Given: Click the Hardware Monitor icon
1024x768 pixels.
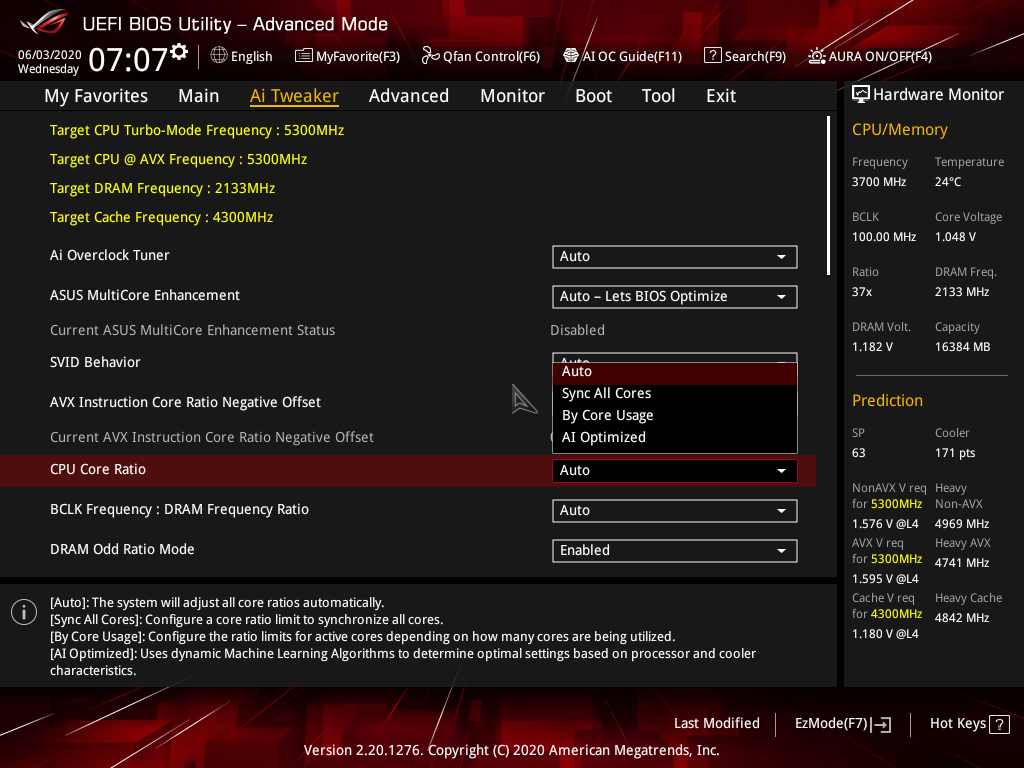Looking at the screenshot, I should (x=861, y=93).
